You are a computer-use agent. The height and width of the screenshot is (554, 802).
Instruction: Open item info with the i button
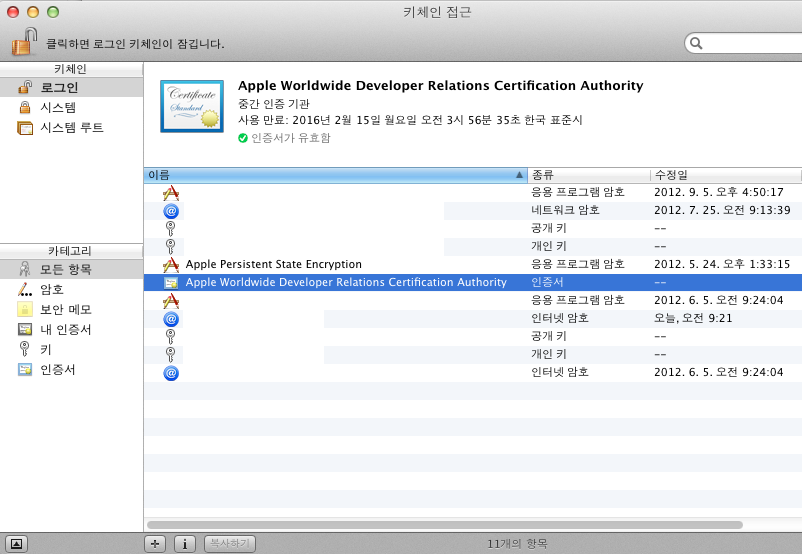pos(185,544)
